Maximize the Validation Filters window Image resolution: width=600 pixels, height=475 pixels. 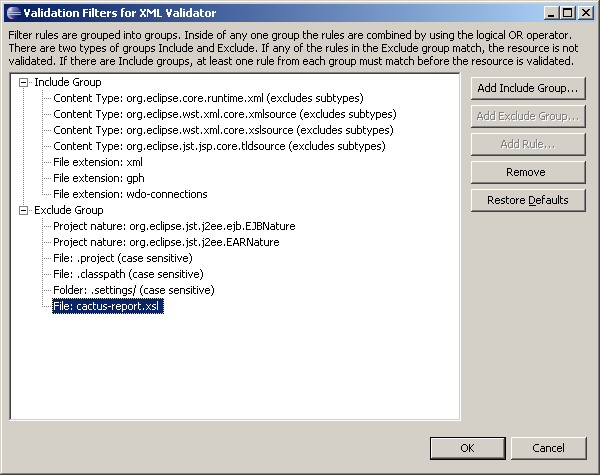[x=568, y=13]
